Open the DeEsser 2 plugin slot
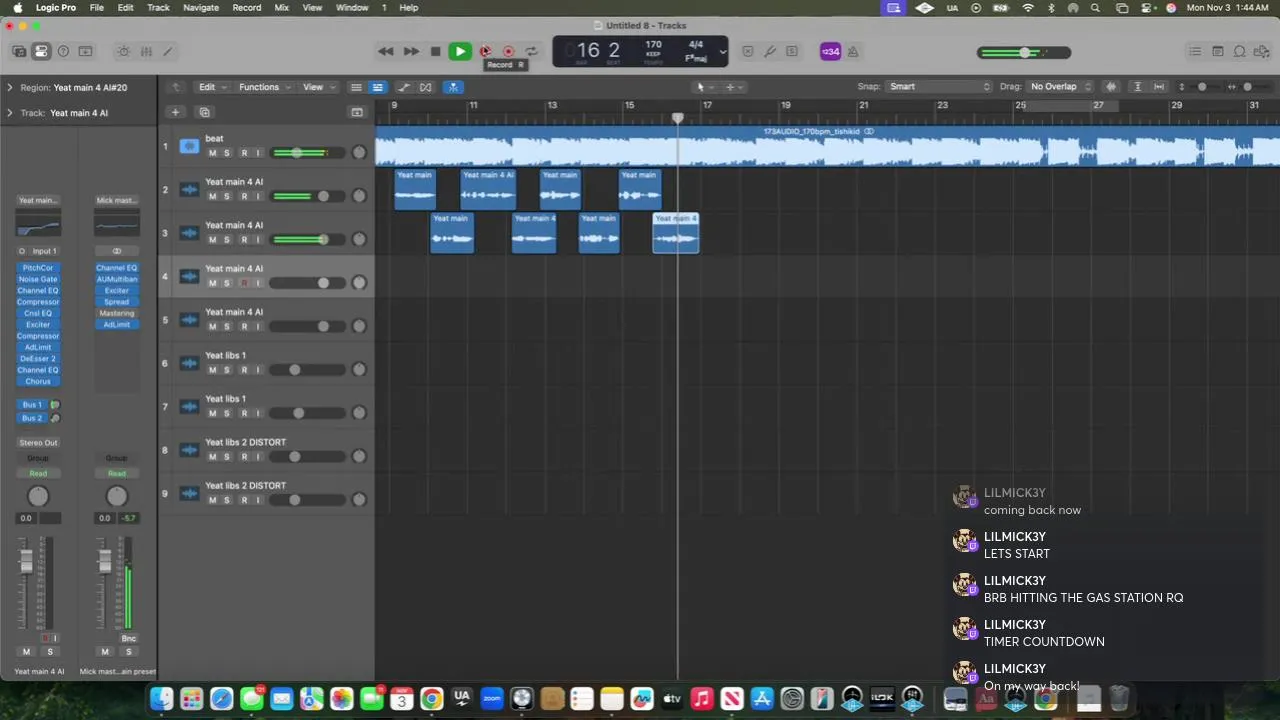 tap(38, 358)
